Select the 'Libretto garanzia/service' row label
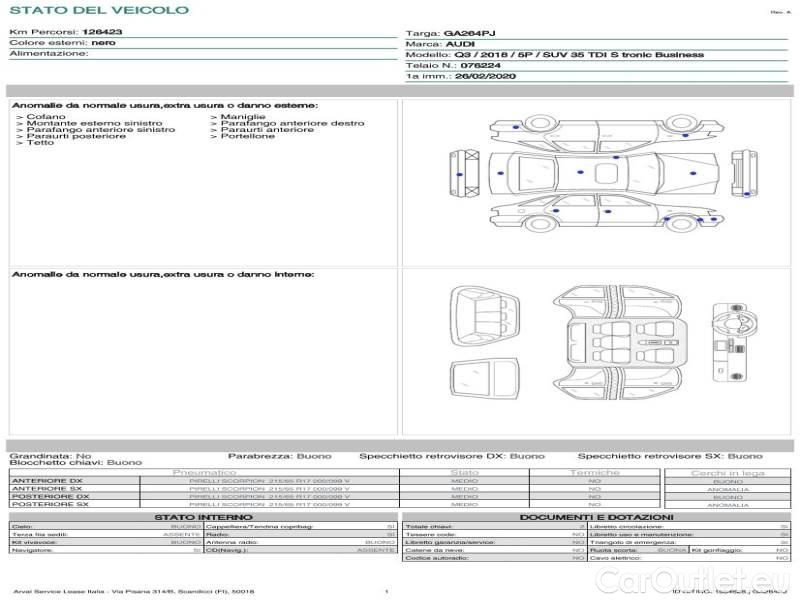The image size is (800, 600). pyautogui.click(x=449, y=542)
